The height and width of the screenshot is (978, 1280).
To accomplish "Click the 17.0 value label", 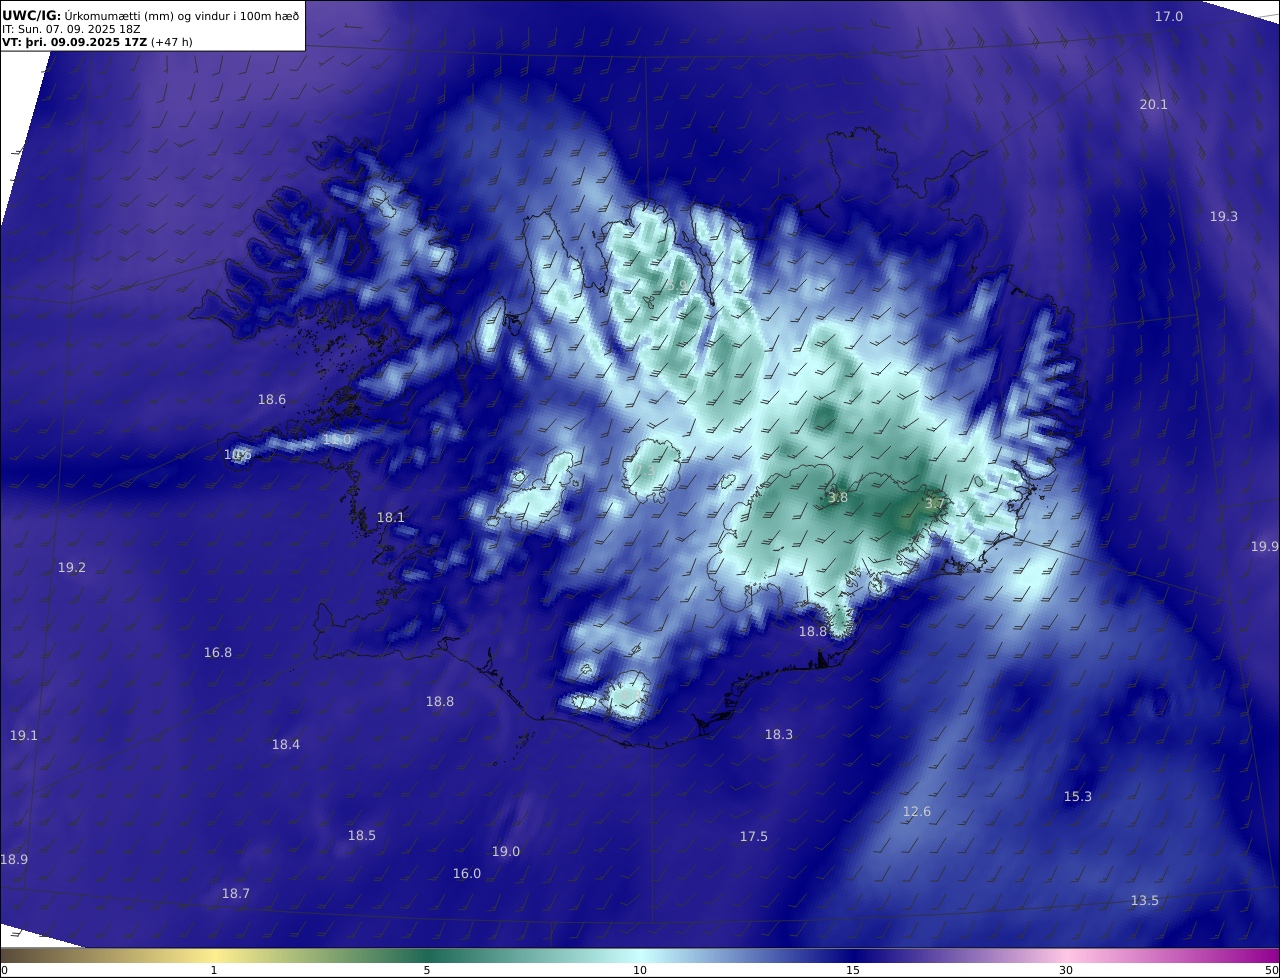I will (x=1168, y=17).
